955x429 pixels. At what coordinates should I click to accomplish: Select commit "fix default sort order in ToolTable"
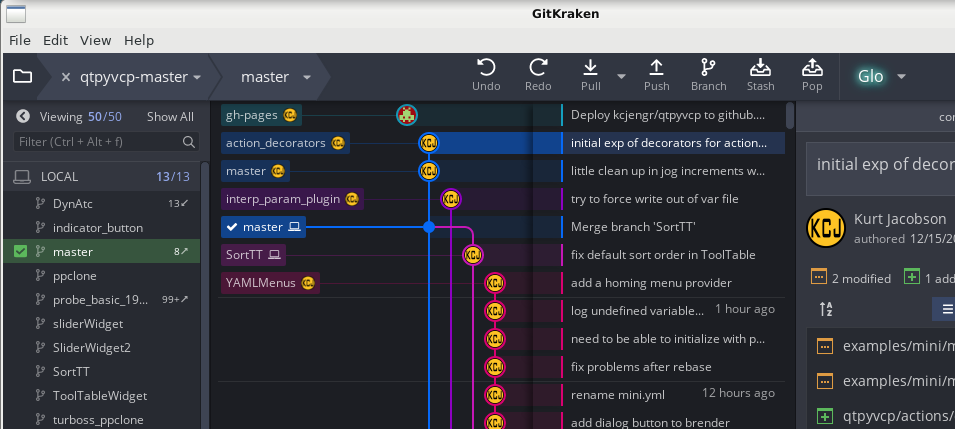point(663,255)
